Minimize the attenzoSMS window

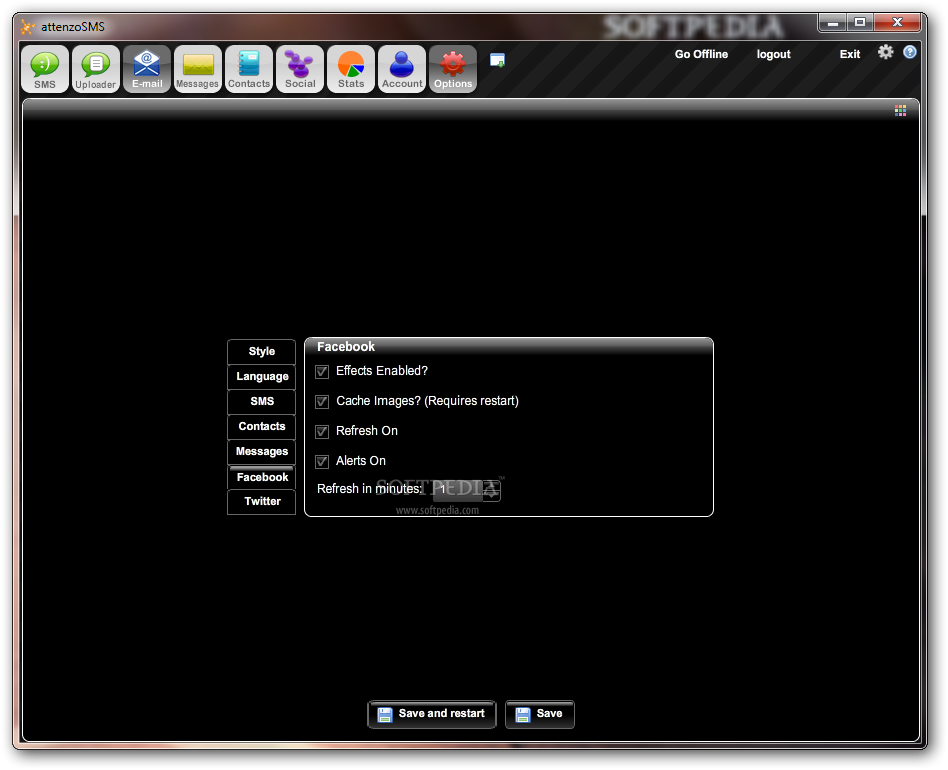coord(833,23)
